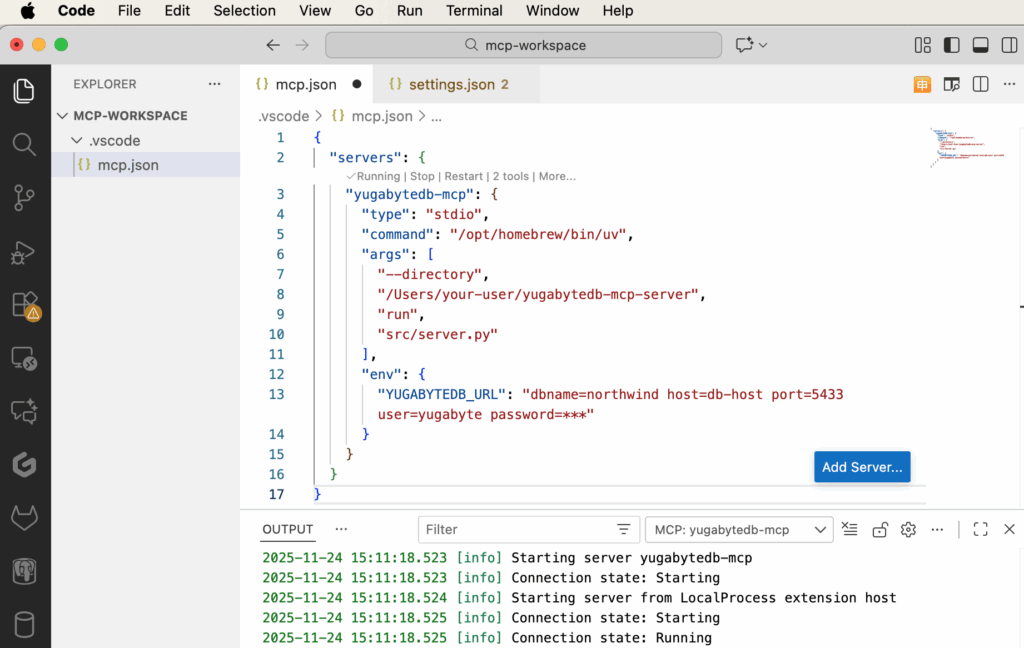Open the Terminal menu in menu bar

(x=474, y=11)
